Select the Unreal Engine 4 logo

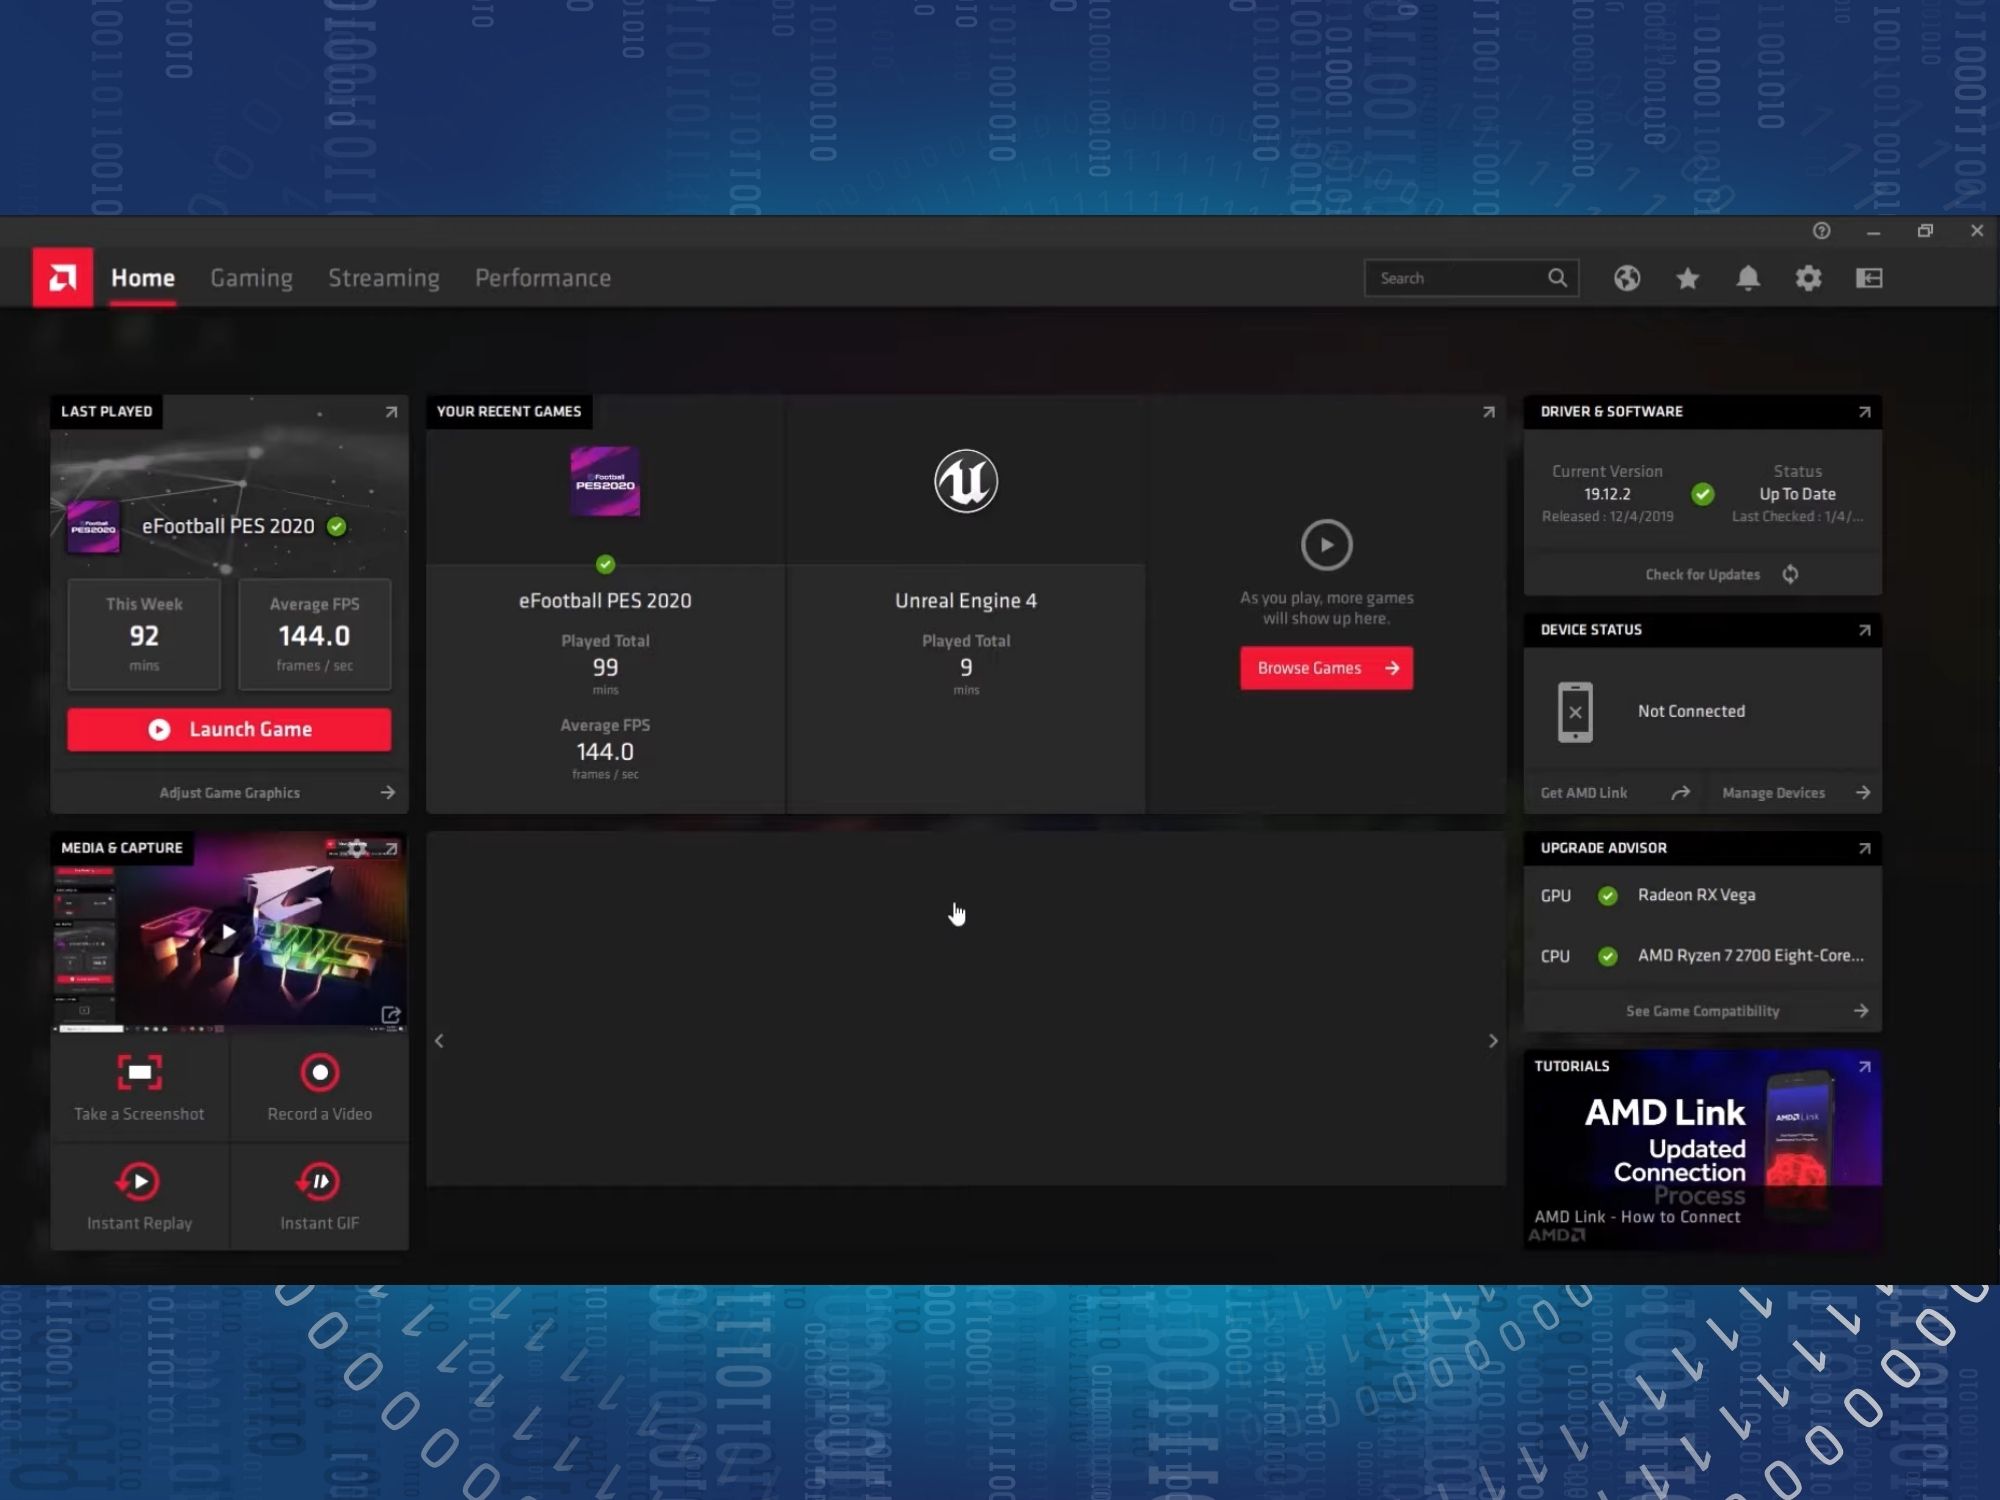(x=966, y=481)
